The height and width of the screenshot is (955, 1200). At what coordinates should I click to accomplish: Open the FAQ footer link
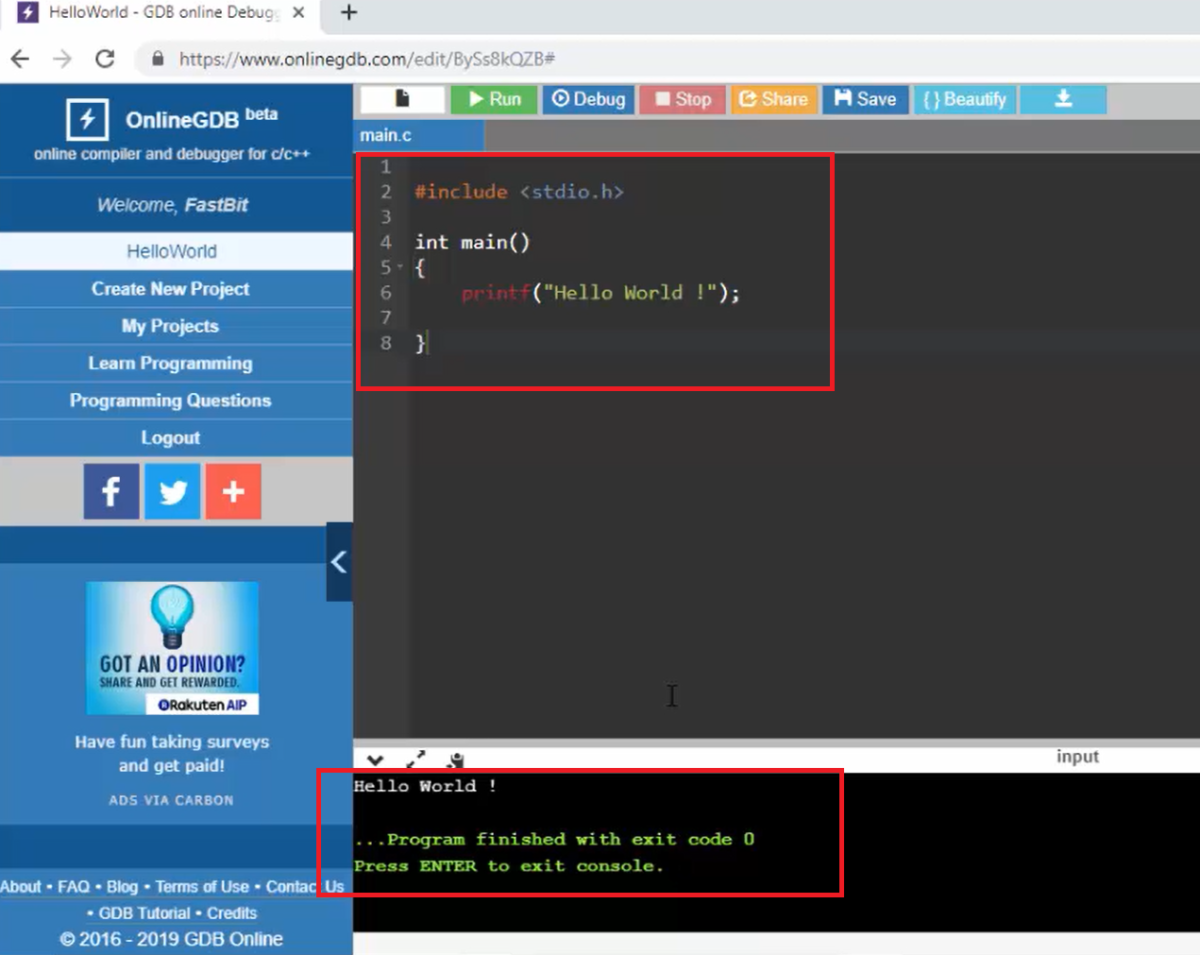pyautogui.click(x=73, y=886)
